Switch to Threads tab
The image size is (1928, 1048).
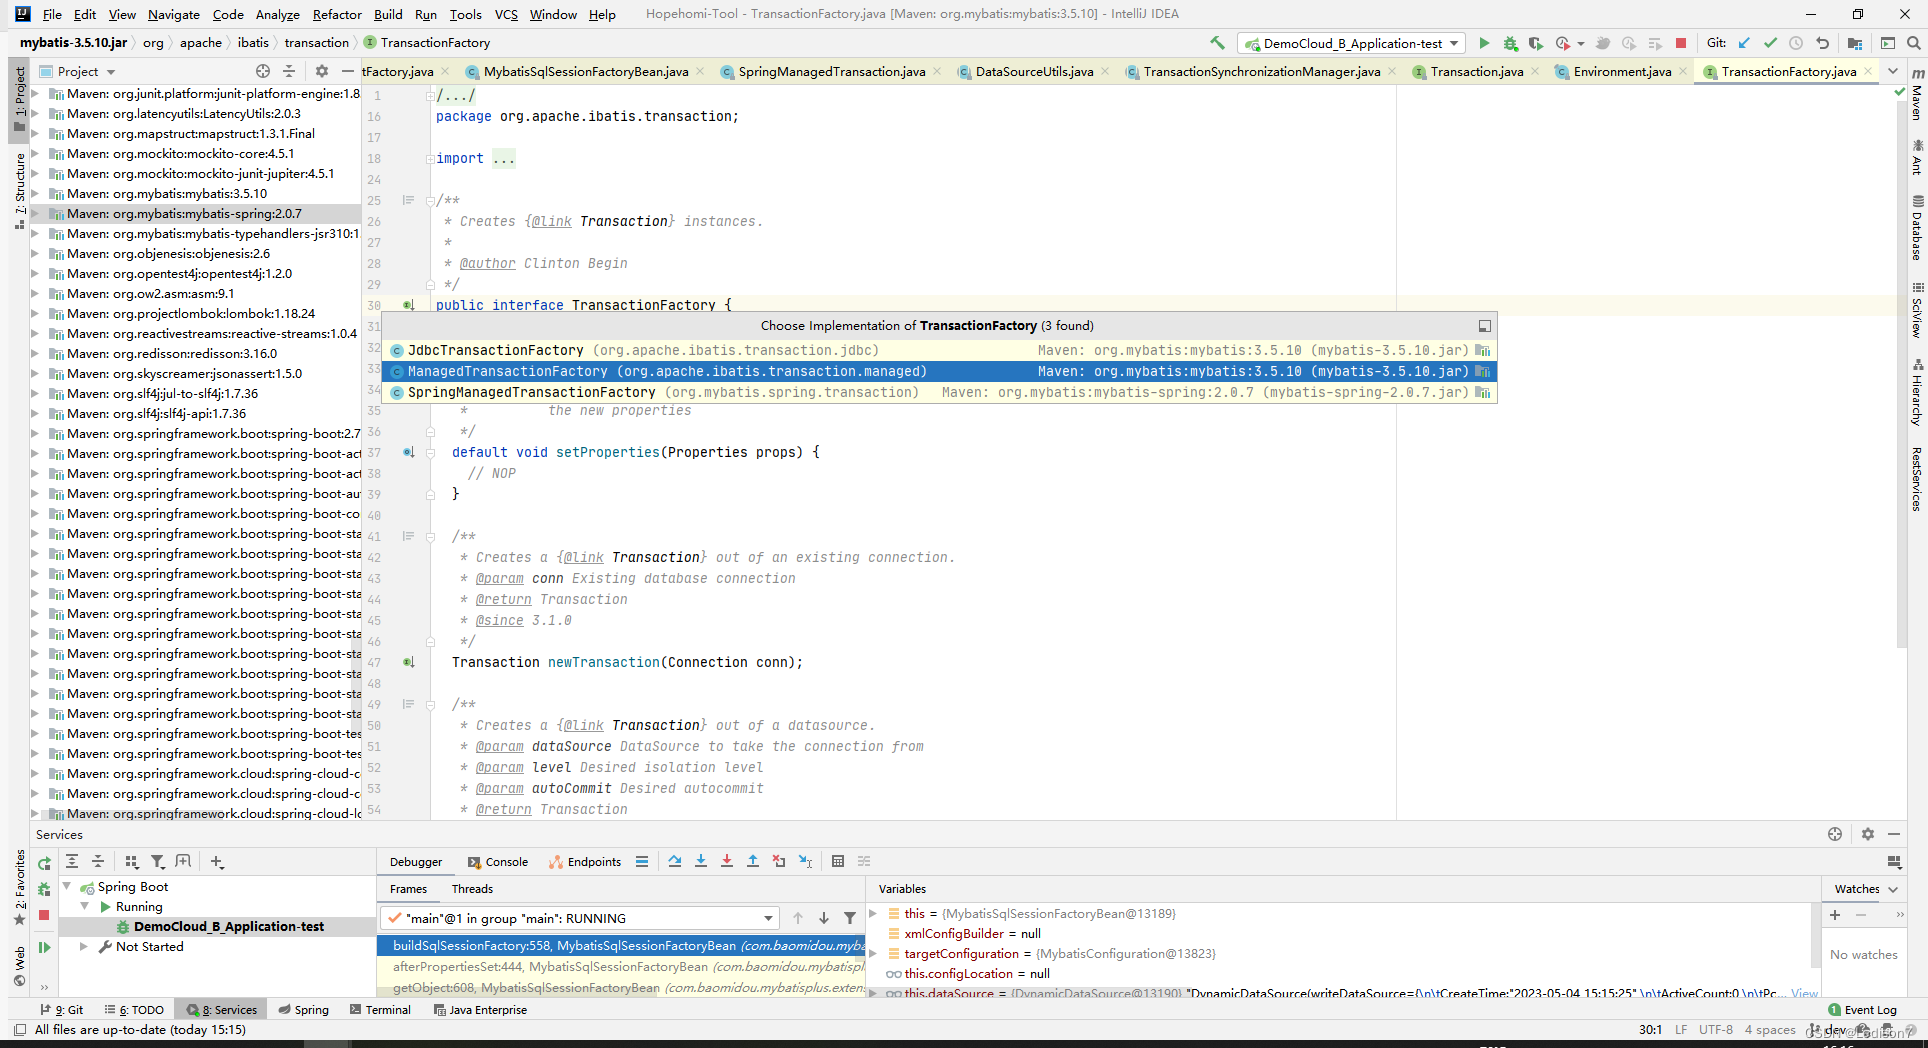pyautogui.click(x=472, y=889)
